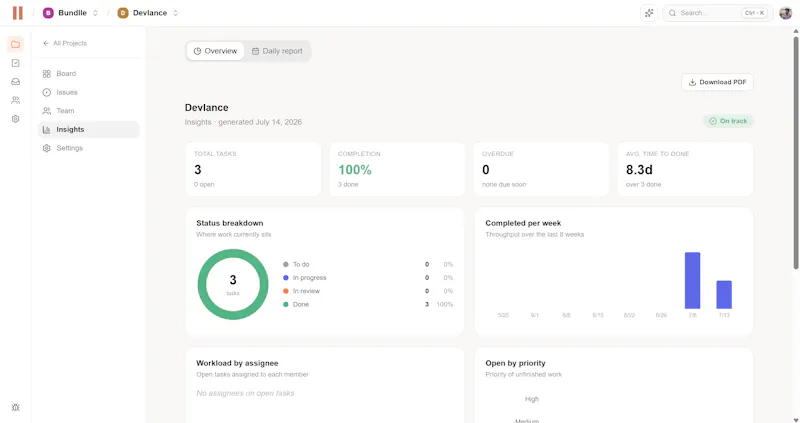Click the 8.3d average time value
The image size is (800, 423).
(x=639, y=169)
